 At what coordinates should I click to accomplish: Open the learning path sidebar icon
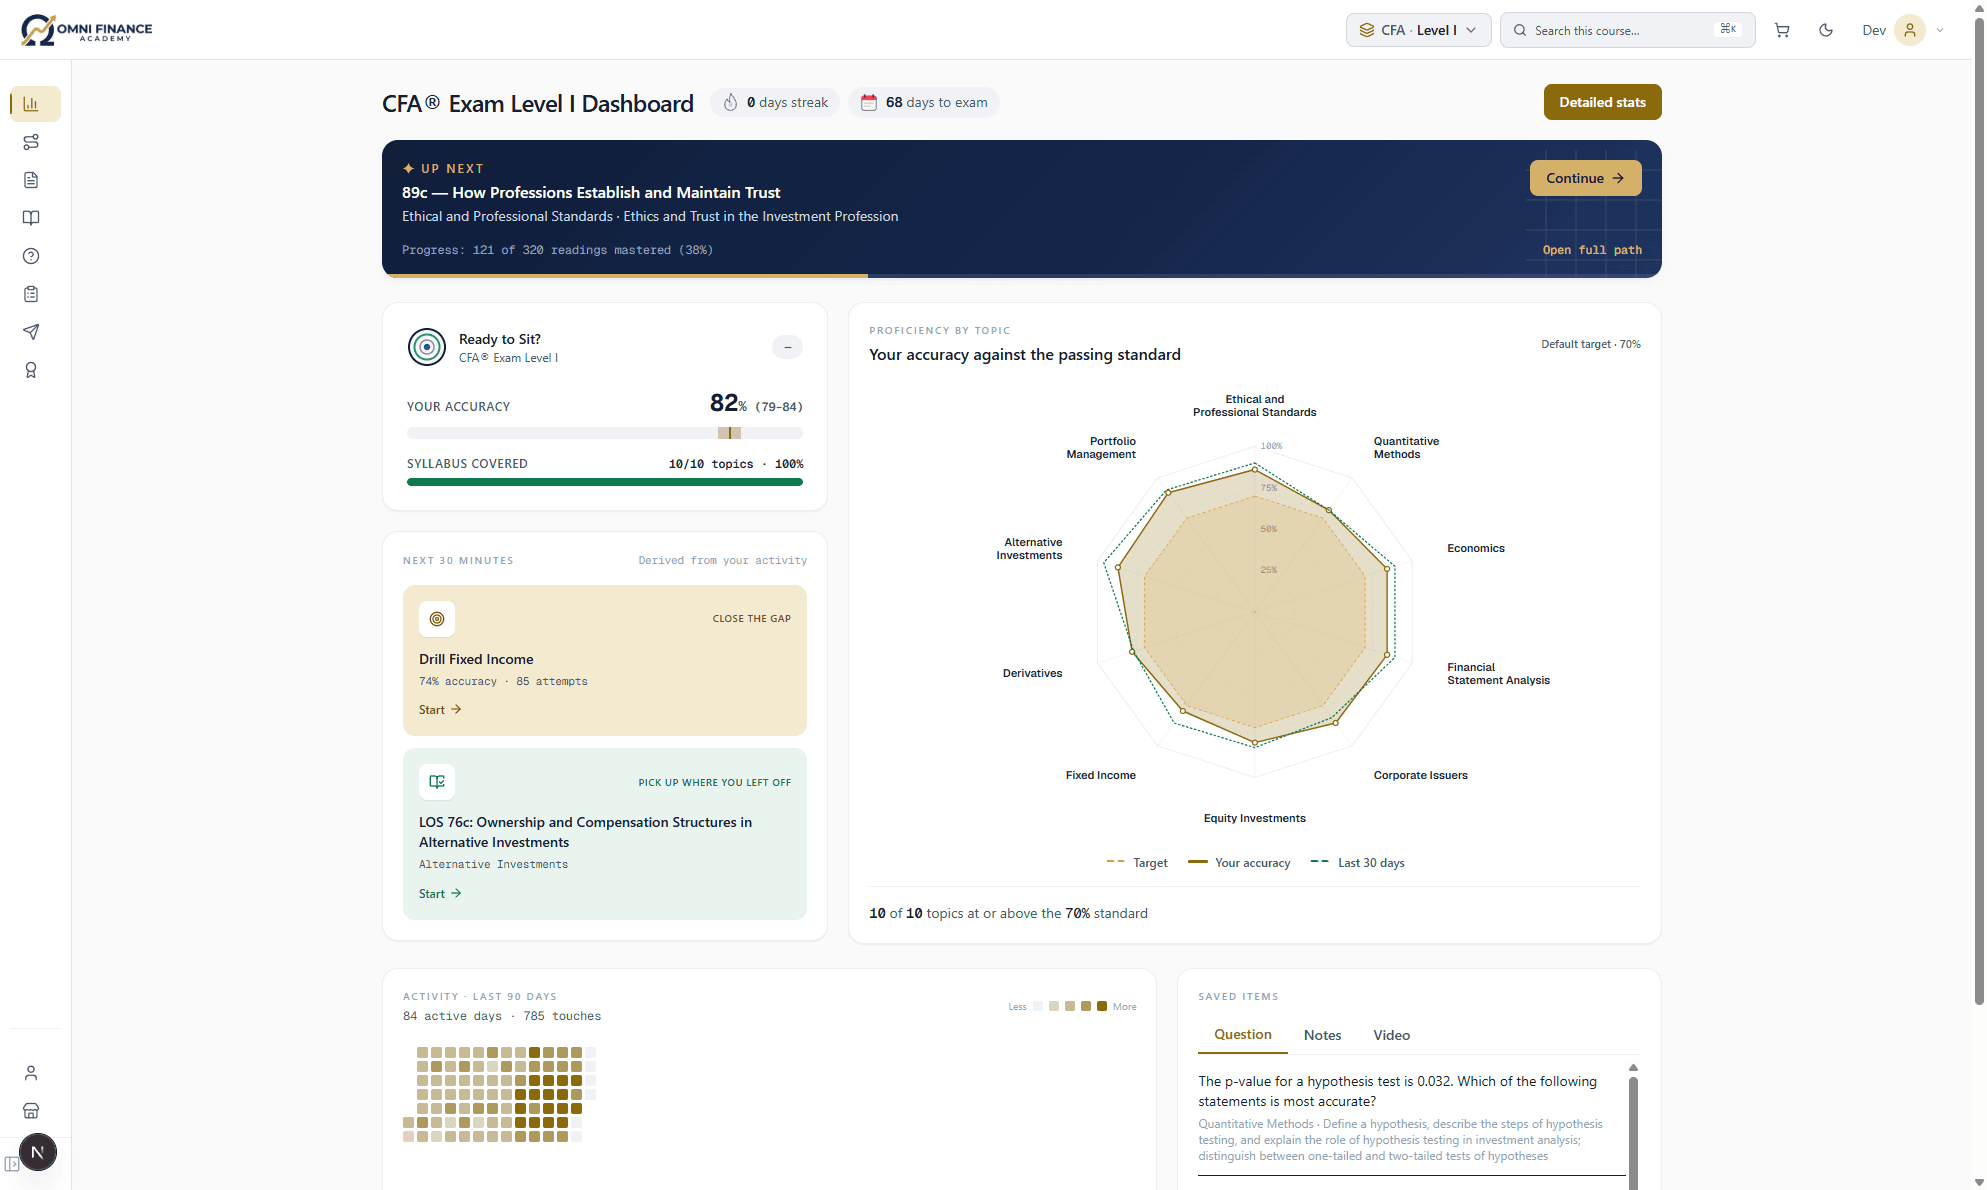point(31,142)
